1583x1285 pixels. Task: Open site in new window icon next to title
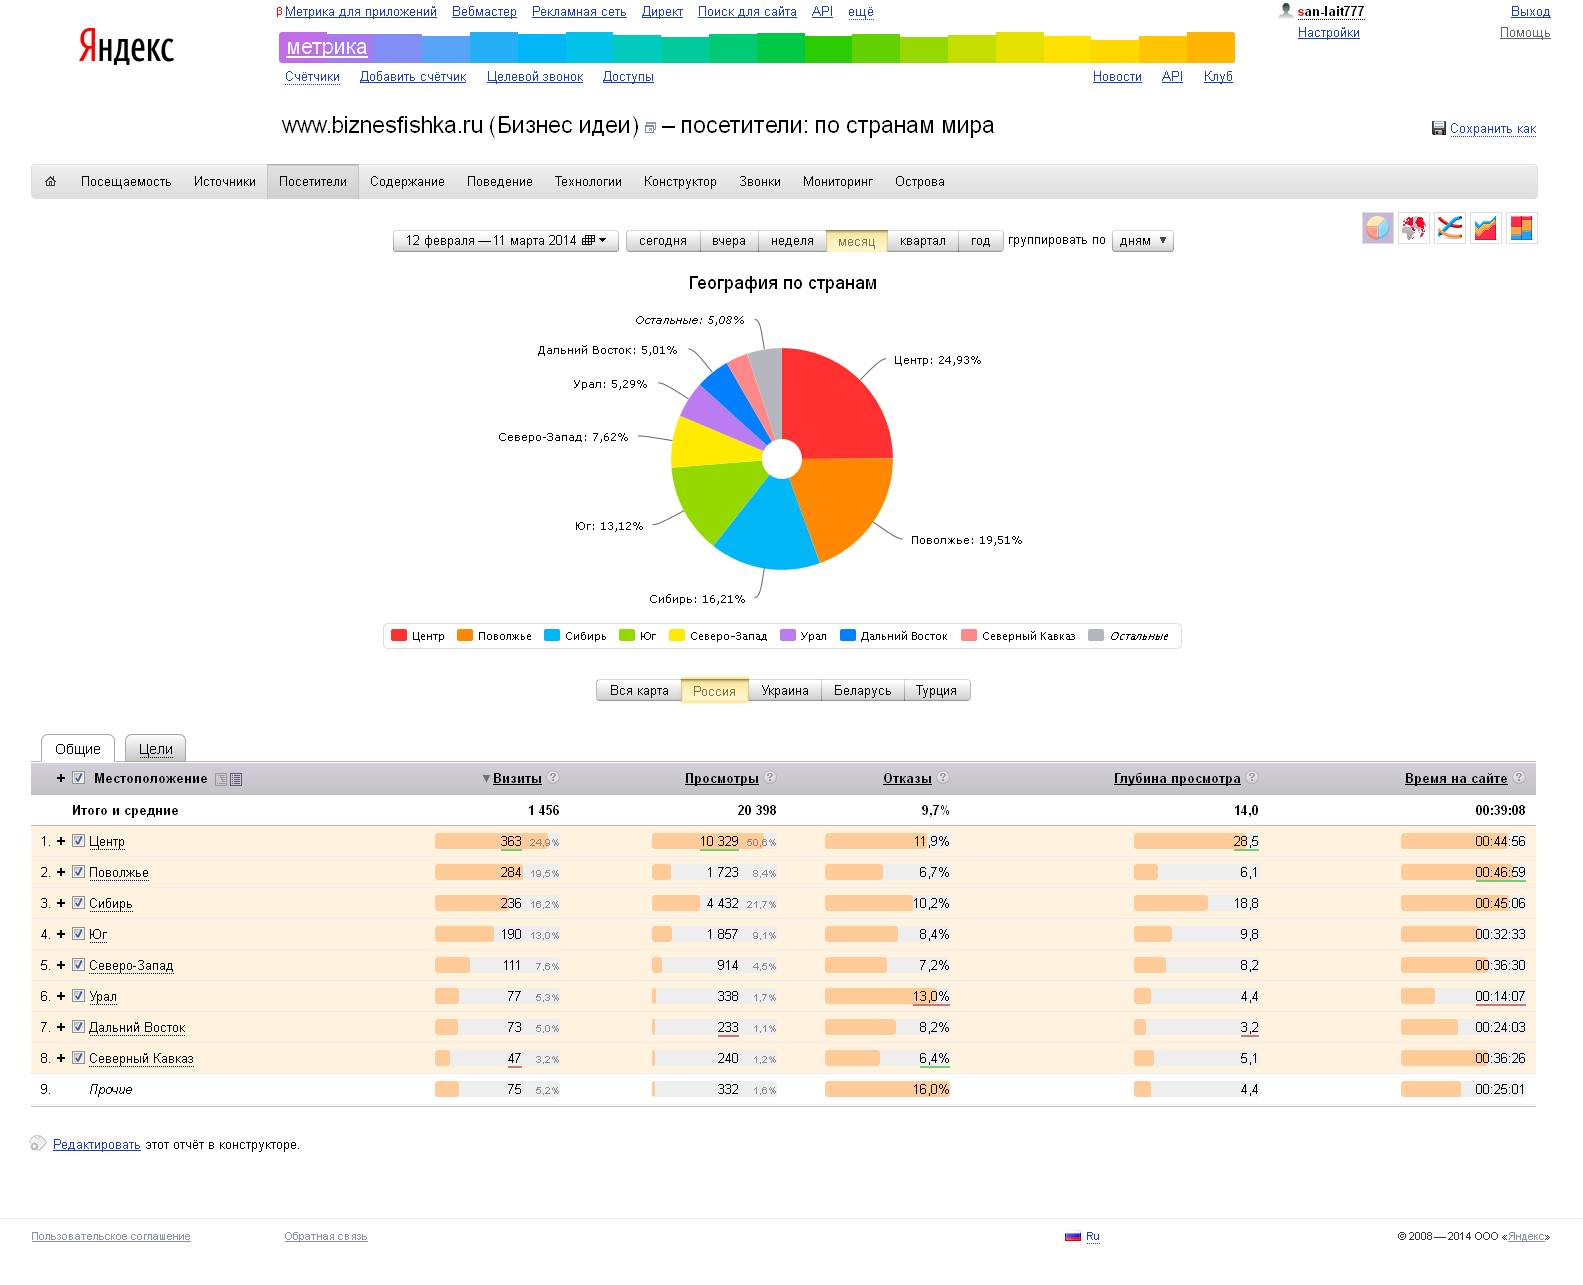pos(650,128)
